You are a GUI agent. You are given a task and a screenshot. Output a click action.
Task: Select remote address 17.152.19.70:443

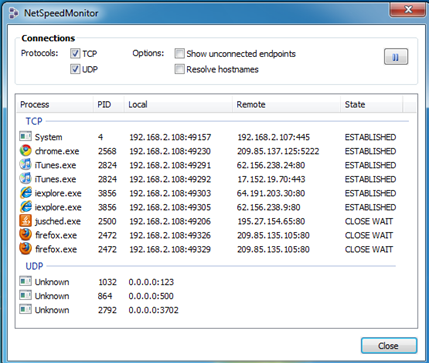271,179
